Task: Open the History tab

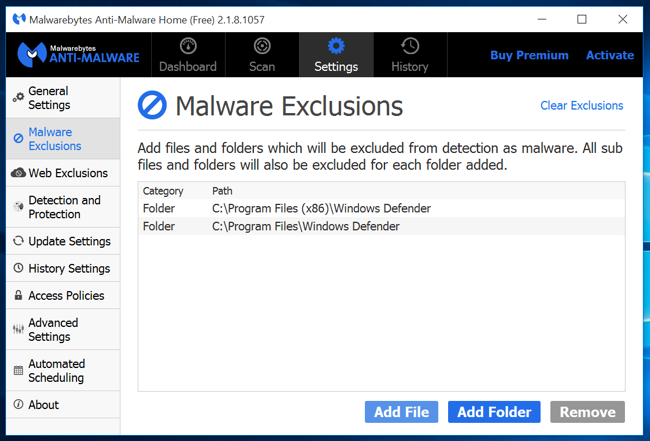Action: [x=410, y=55]
